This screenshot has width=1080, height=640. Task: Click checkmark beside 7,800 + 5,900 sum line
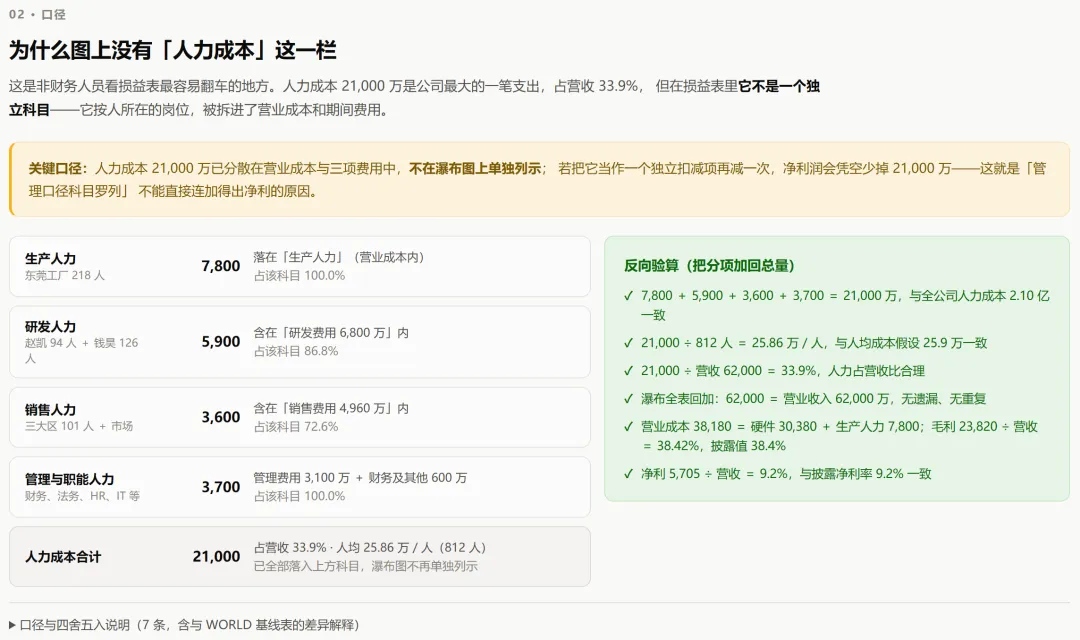point(628,296)
